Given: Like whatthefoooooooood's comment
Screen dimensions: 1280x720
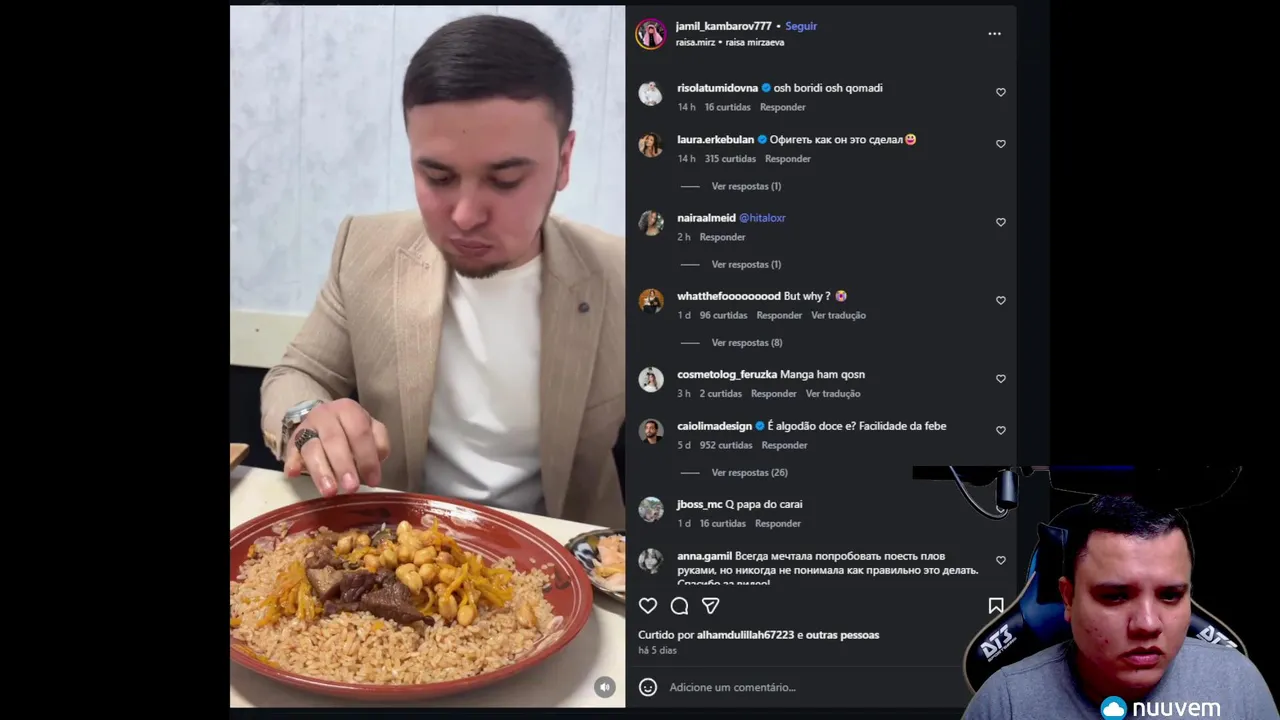Looking at the screenshot, I should pyautogui.click(x=1000, y=300).
